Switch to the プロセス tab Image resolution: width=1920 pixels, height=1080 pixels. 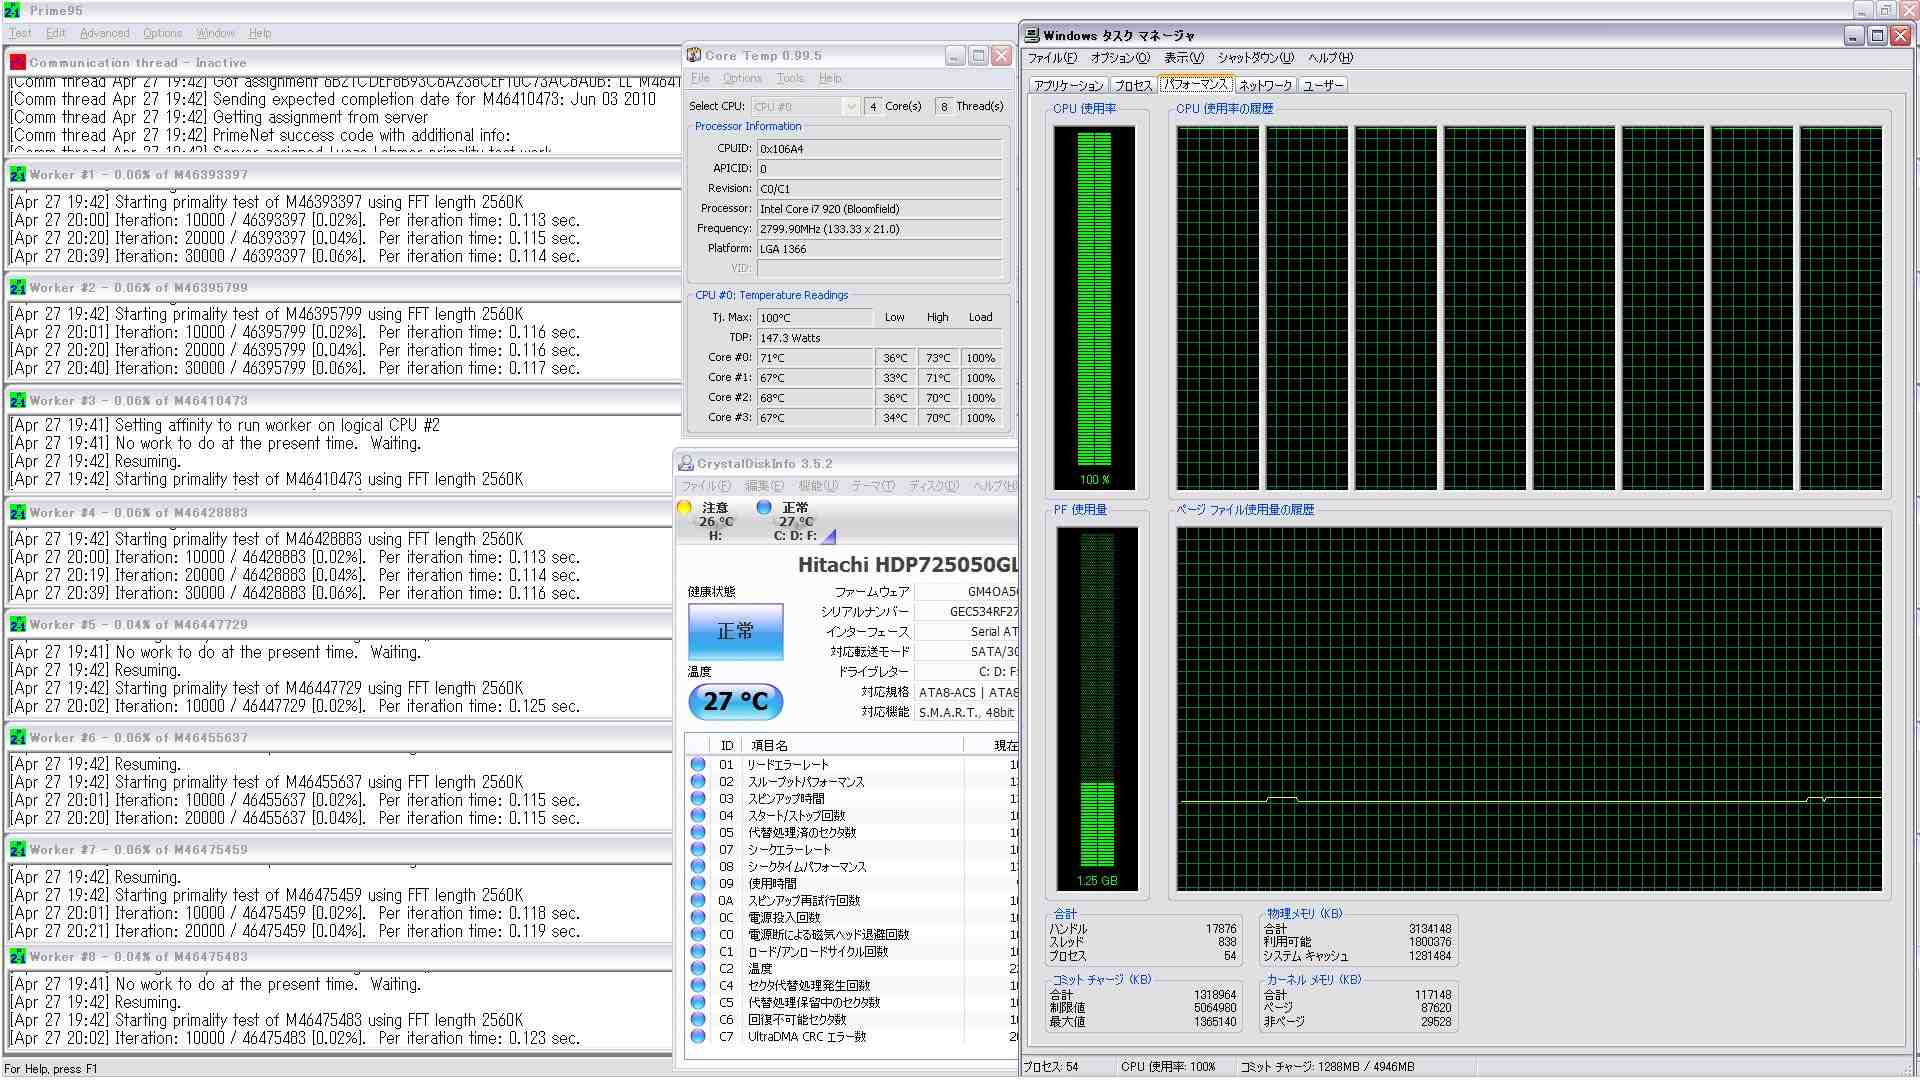tap(1132, 86)
